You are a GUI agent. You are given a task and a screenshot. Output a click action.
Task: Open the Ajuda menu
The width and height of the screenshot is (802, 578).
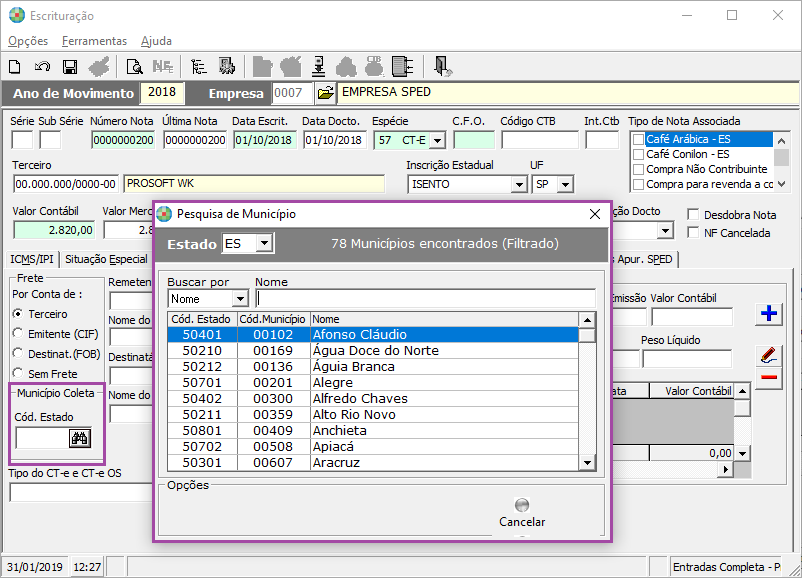(x=157, y=41)
